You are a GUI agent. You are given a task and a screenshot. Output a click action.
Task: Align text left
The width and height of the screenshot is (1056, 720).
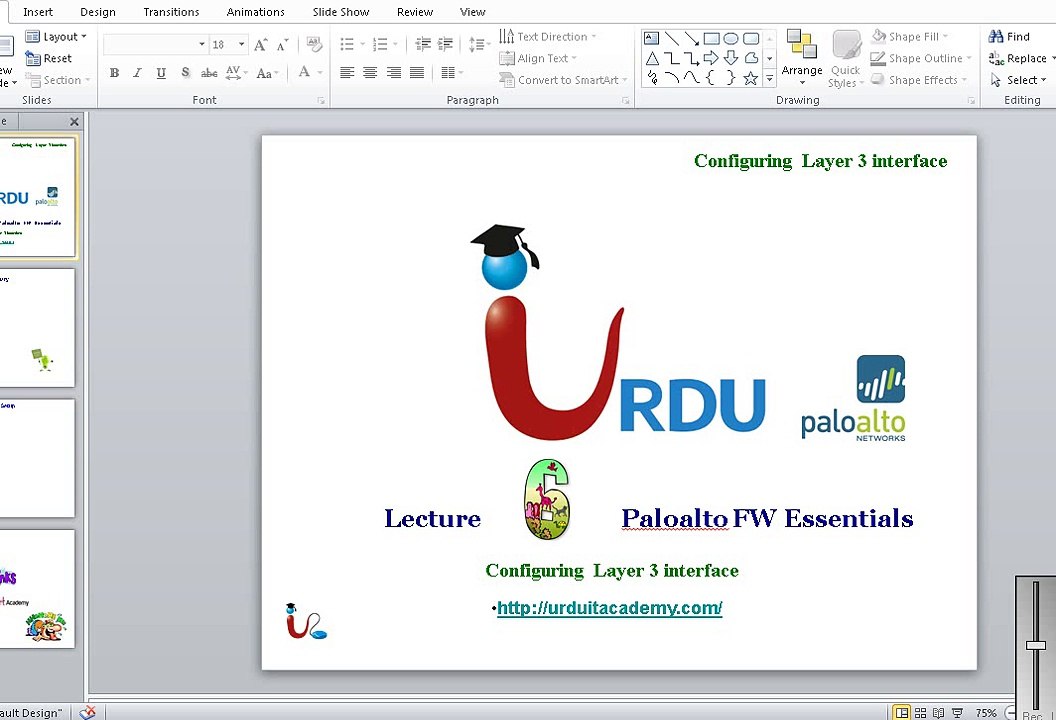pos(347,73)
